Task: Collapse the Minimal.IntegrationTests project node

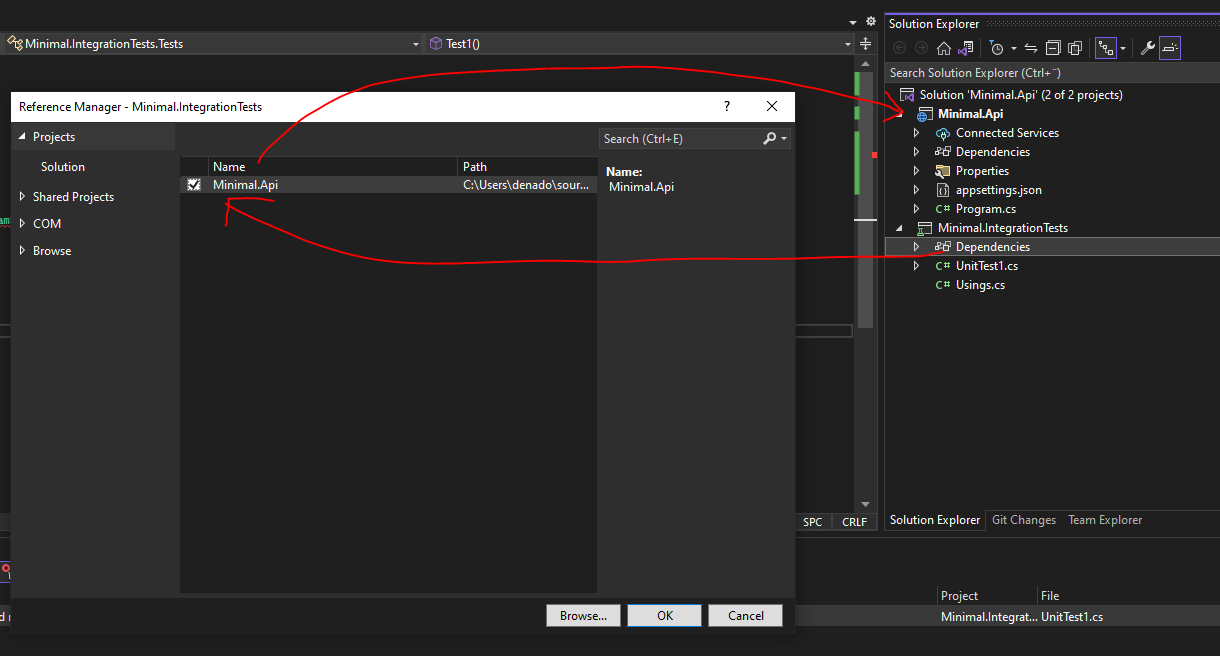Action: tap(899, 228)
